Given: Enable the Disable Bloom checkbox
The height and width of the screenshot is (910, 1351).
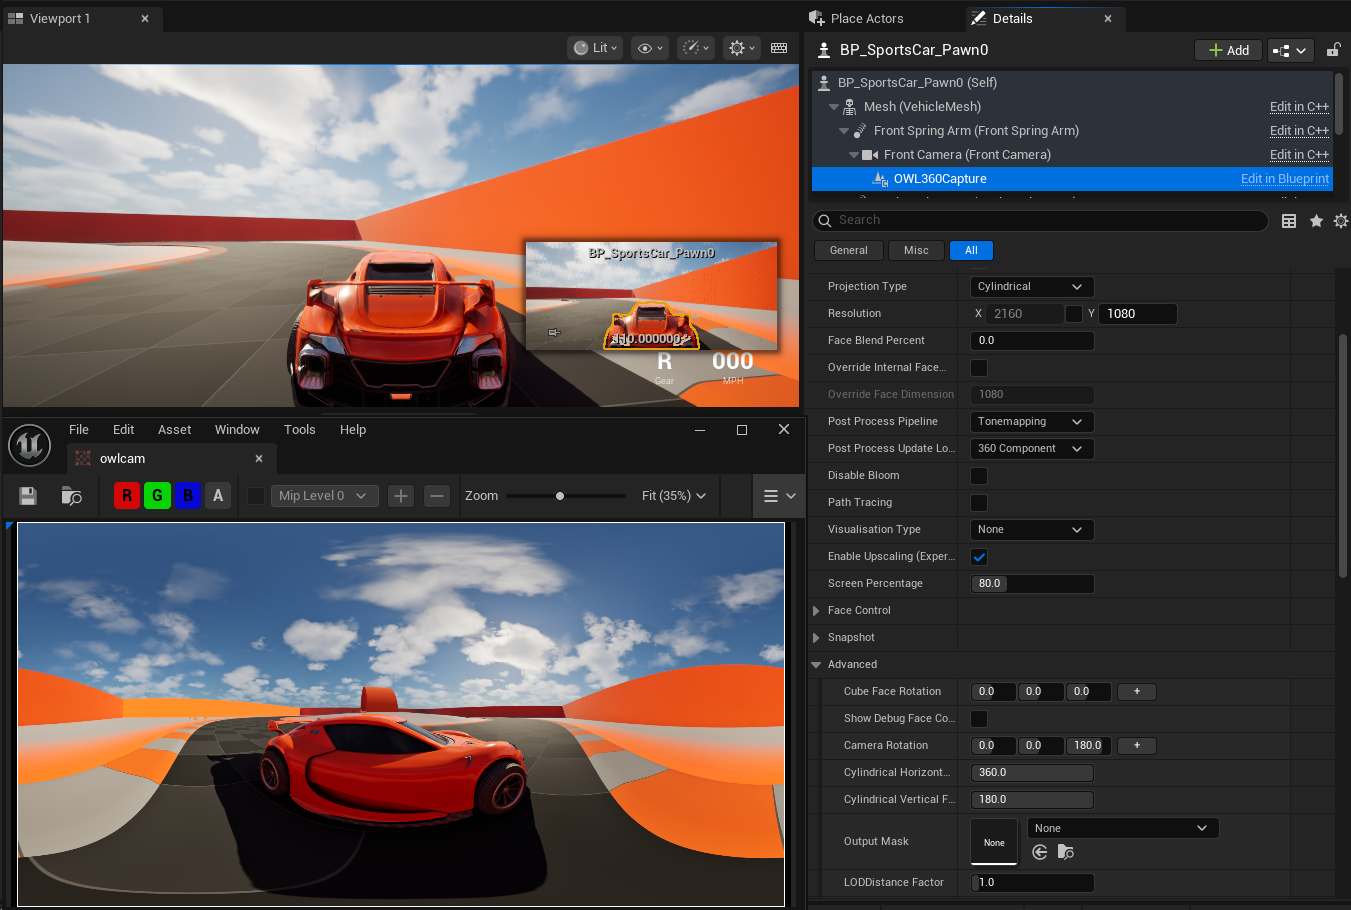Looking at the screenshot, I should [x=979, y=476].
